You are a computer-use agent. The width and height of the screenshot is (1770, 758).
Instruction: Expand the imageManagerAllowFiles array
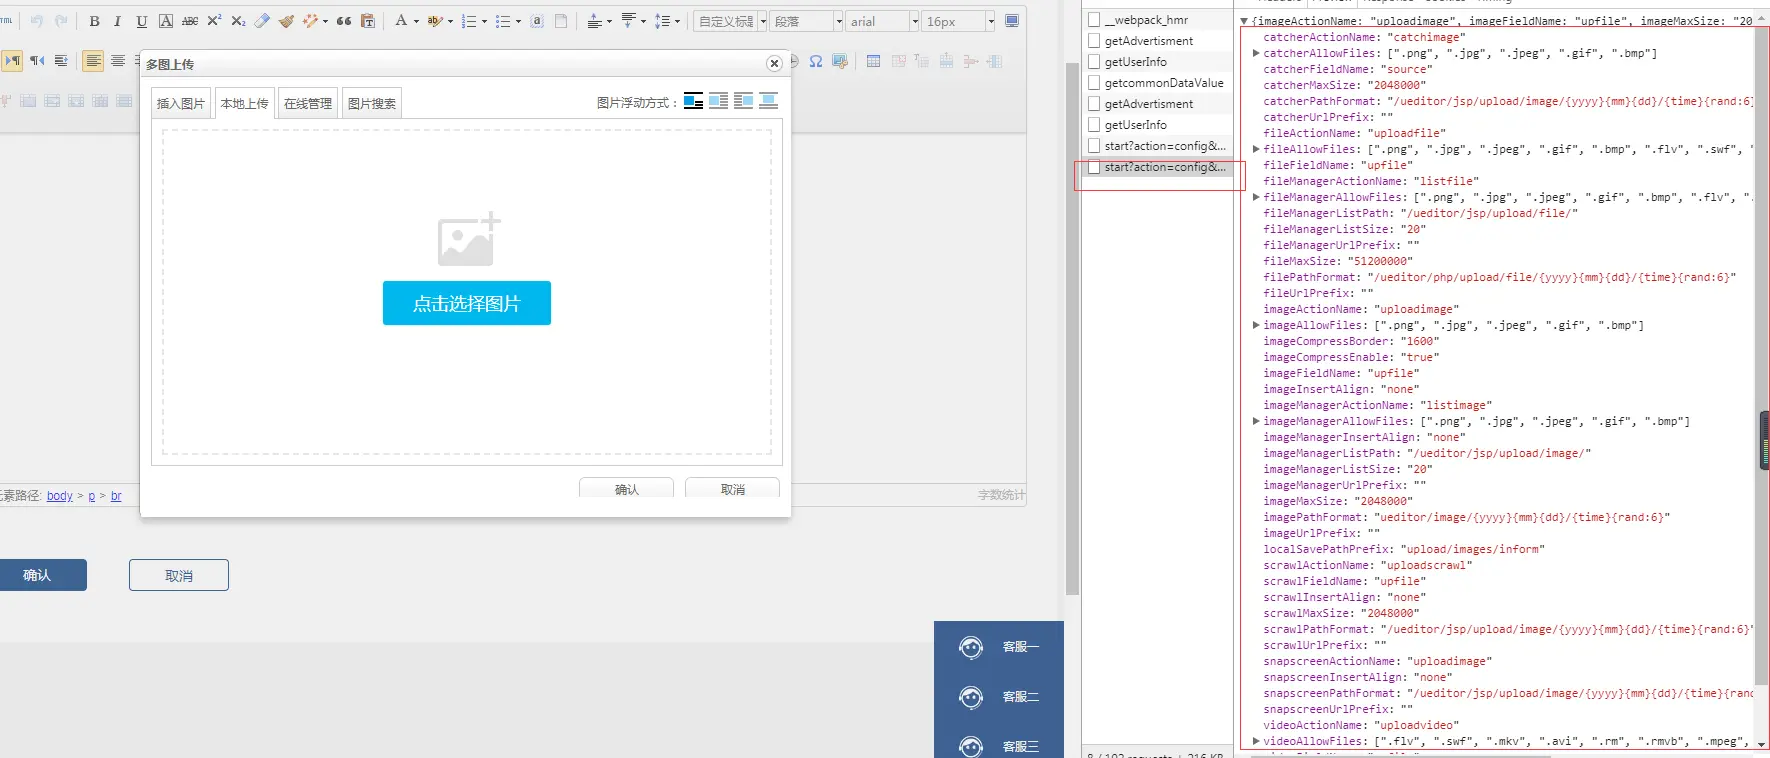click(x=1256, y=421)
